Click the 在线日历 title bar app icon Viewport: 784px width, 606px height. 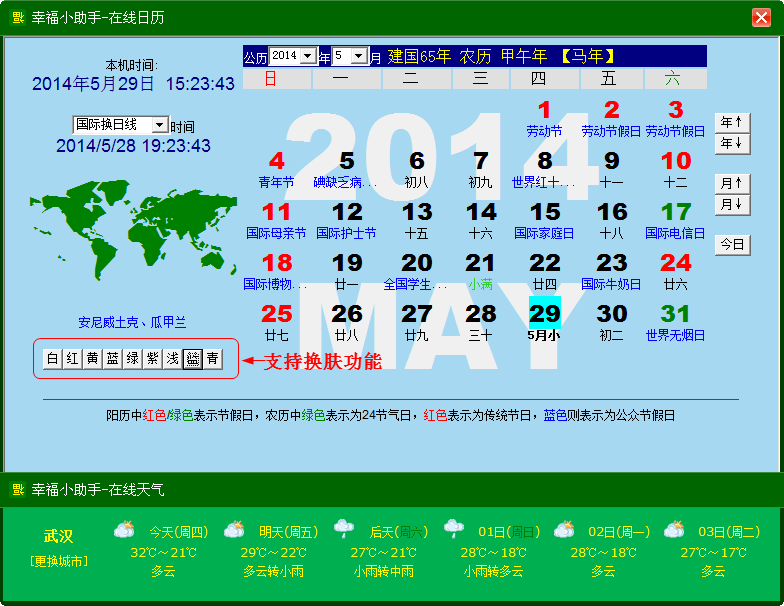pyautogui.click(x=18, y=18)
